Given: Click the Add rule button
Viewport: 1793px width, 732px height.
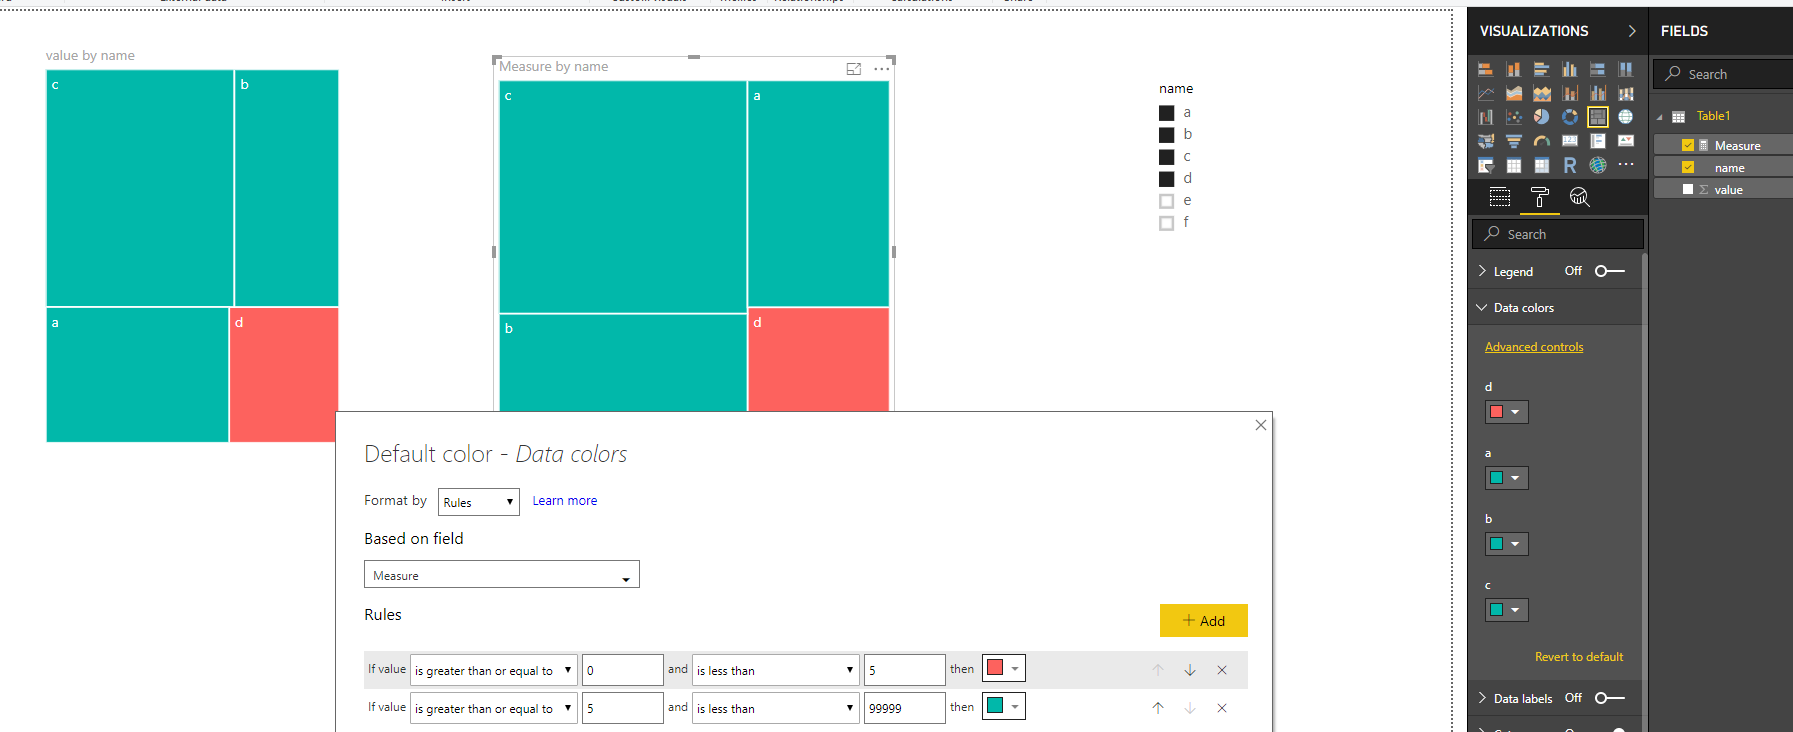Looking at the screenshot, I should coord(1203,620).
